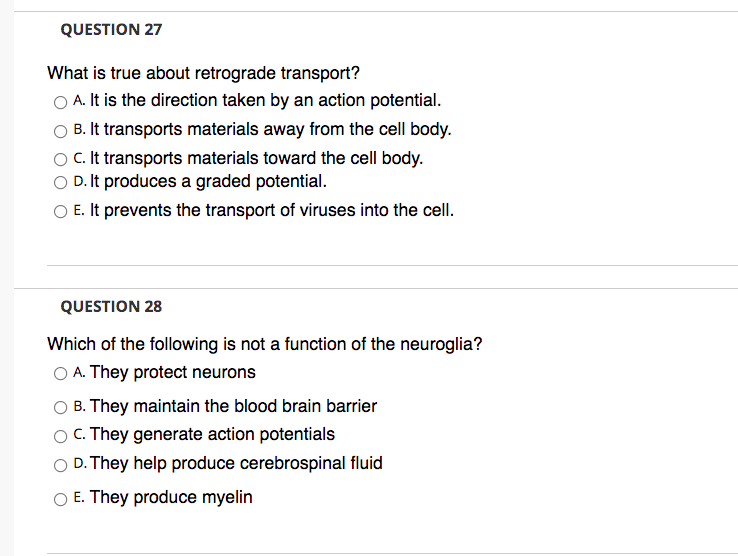The image size is (738, 556).
Task: Select option B maintain blood brain barrier
Action: coord(60,407)
